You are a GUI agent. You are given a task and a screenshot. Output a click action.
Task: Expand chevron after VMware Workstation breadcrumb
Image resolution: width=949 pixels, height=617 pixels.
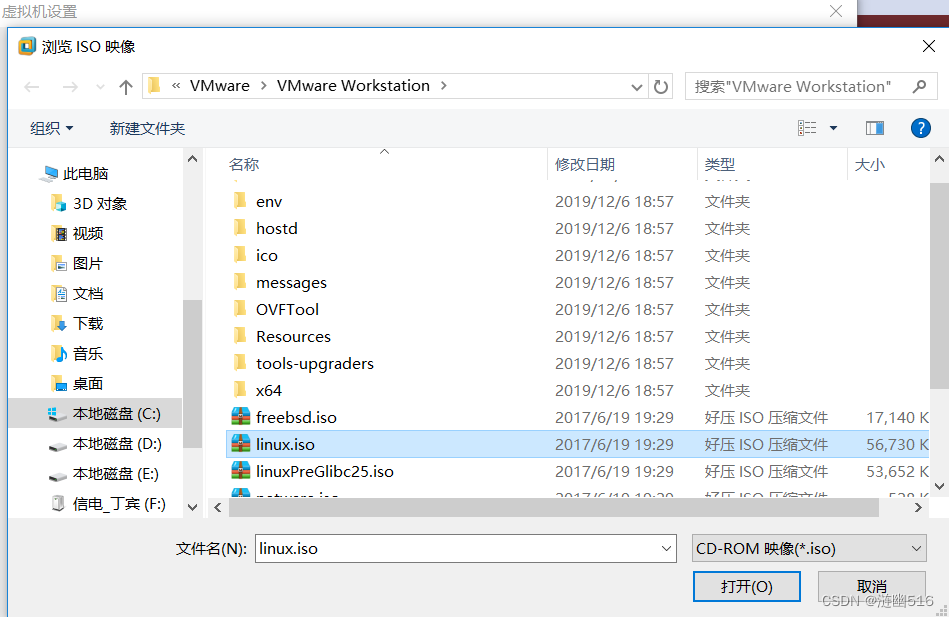point(444,86)
